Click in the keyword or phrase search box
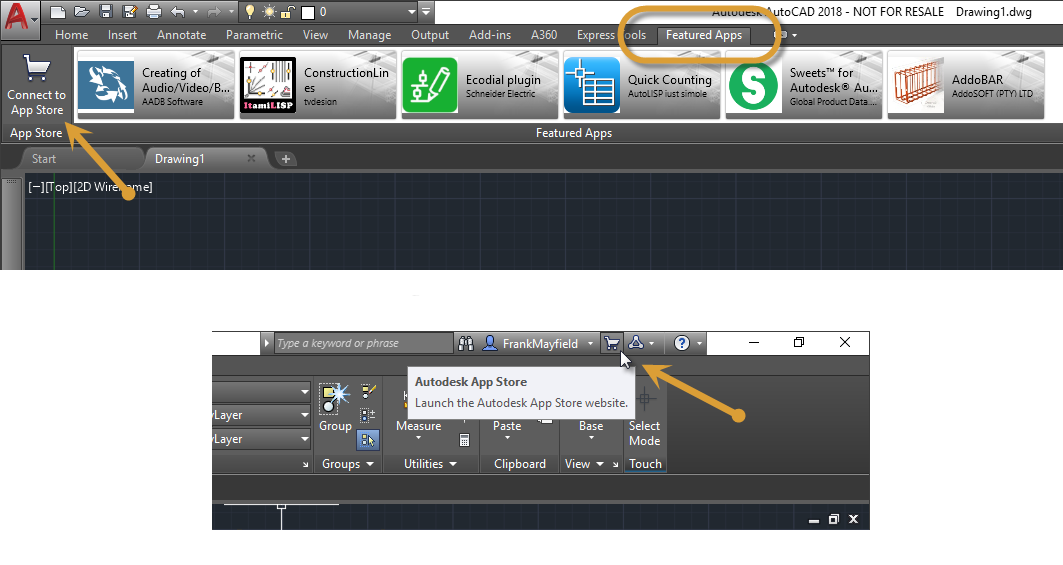The image size is (1063, 565). coord(363,343)
